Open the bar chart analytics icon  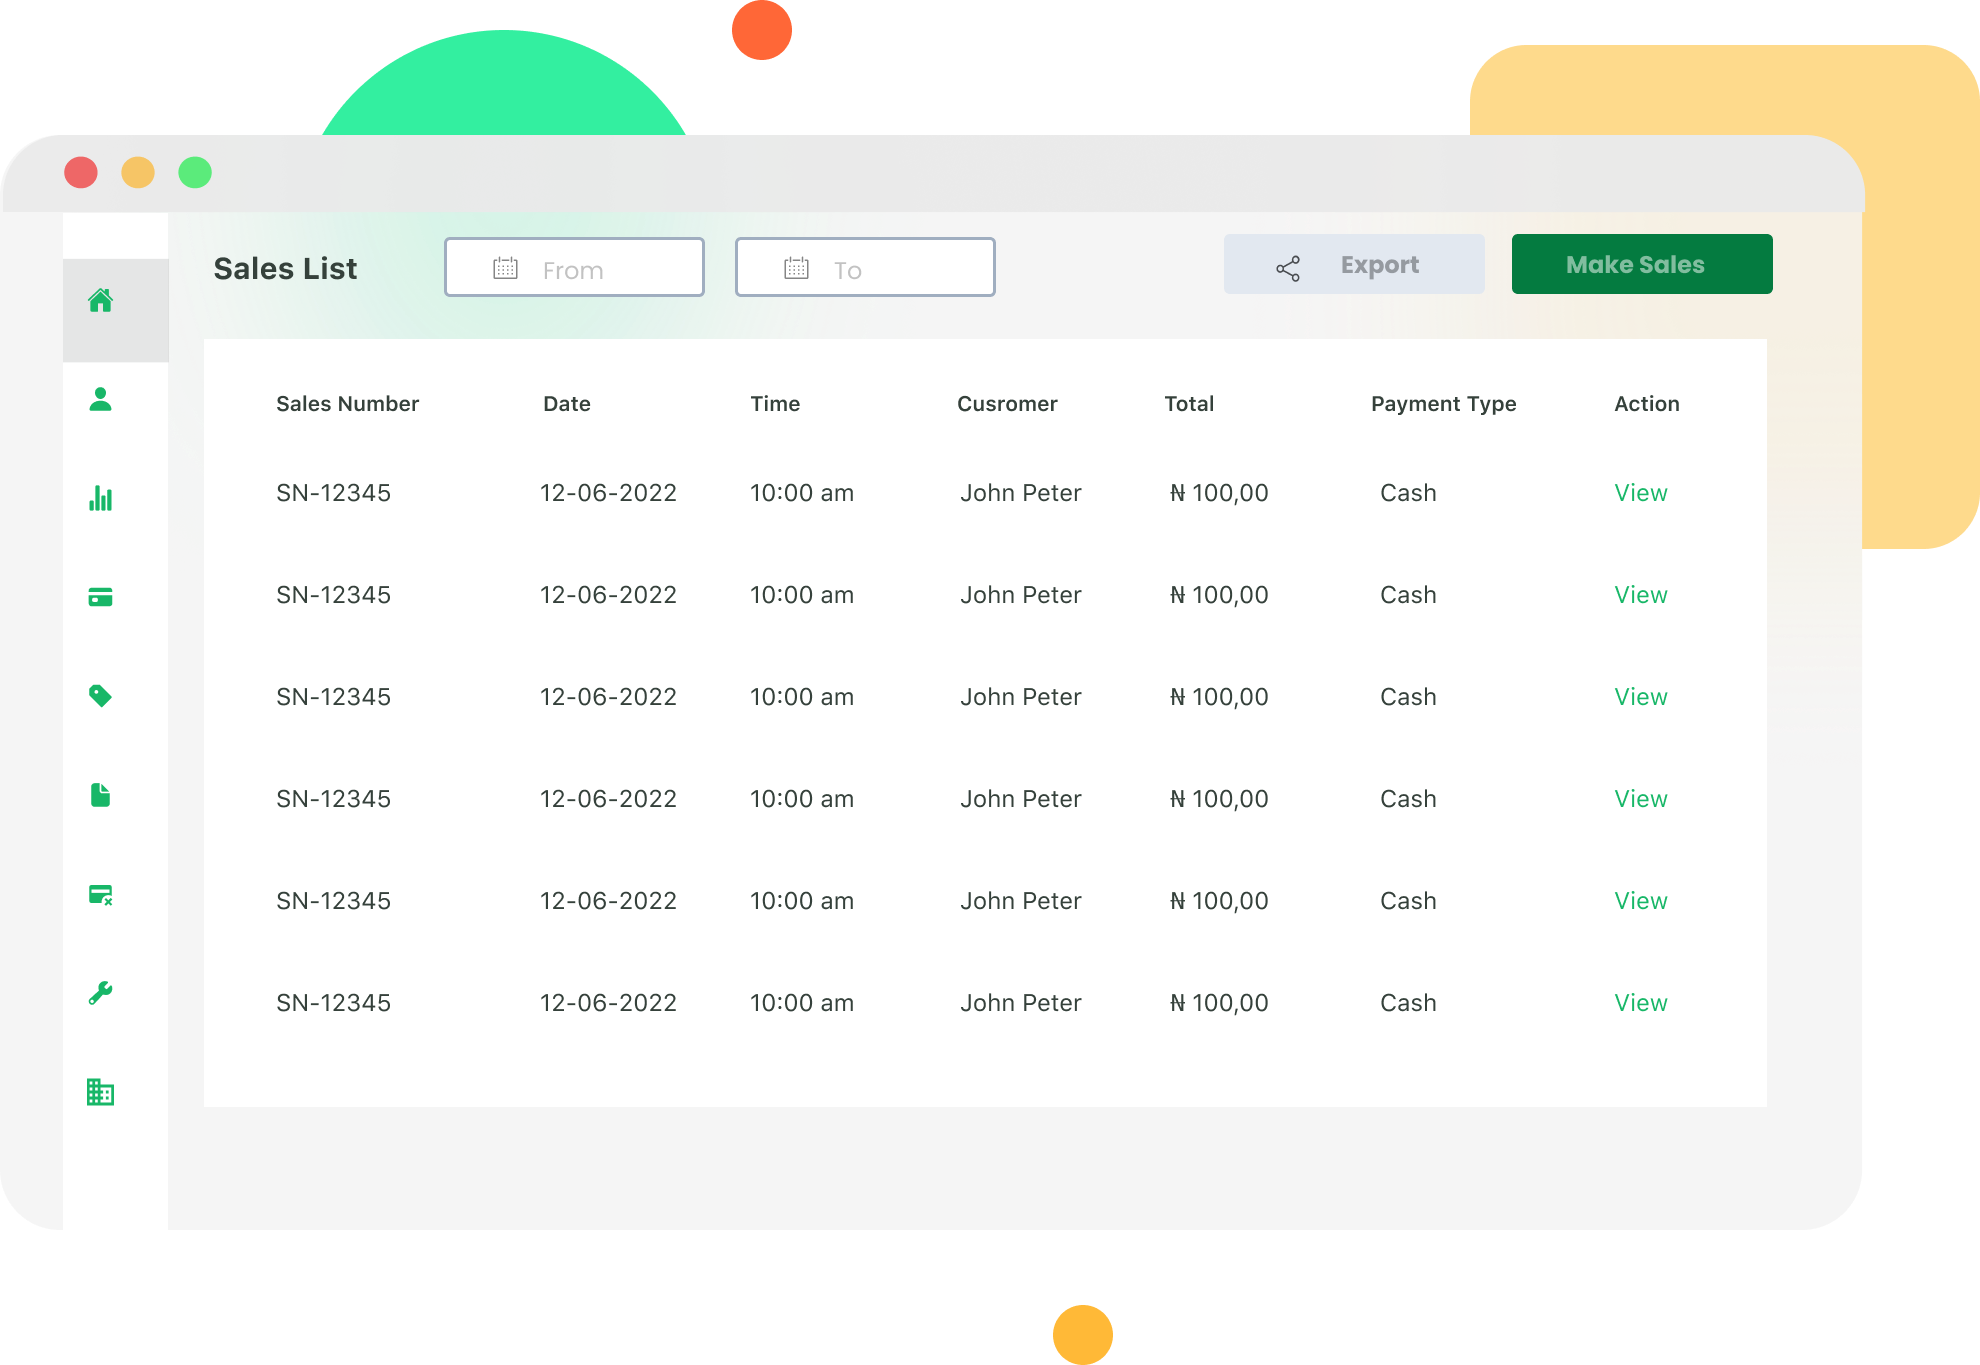tap(101, 498)
